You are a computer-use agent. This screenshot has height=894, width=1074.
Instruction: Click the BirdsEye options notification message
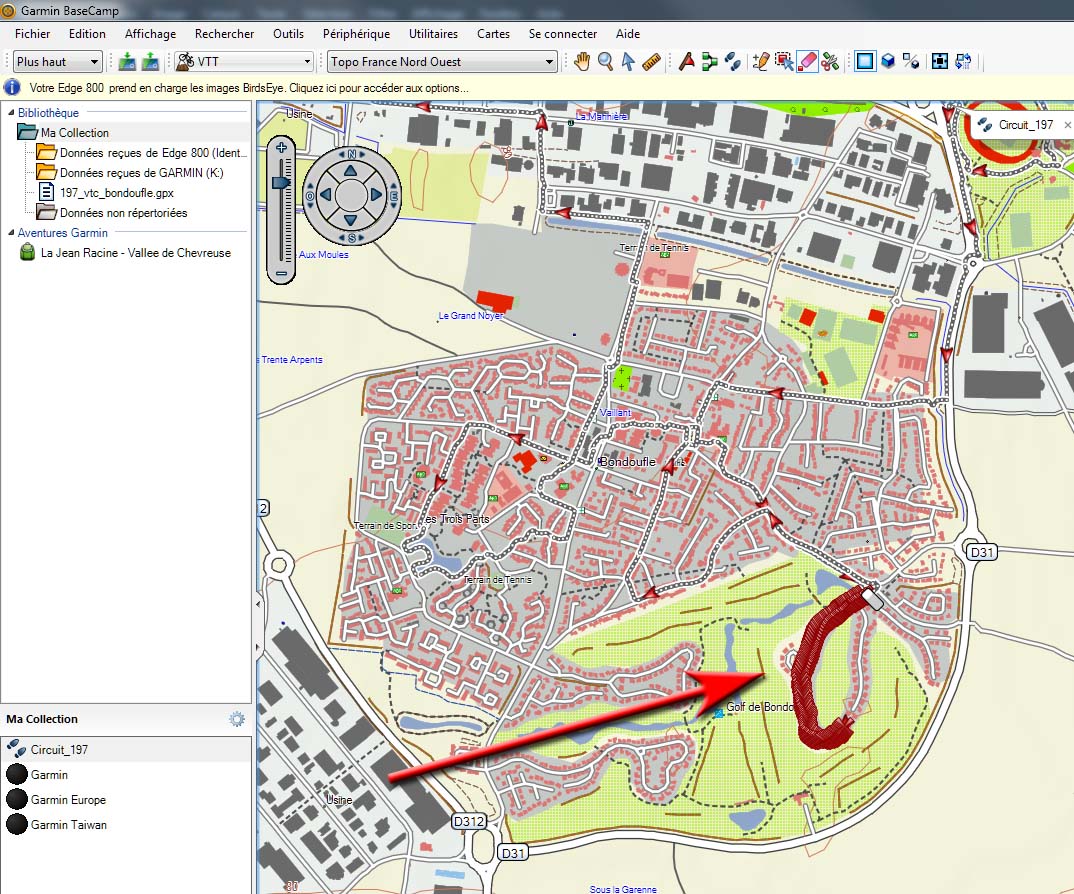coord(249,88)
